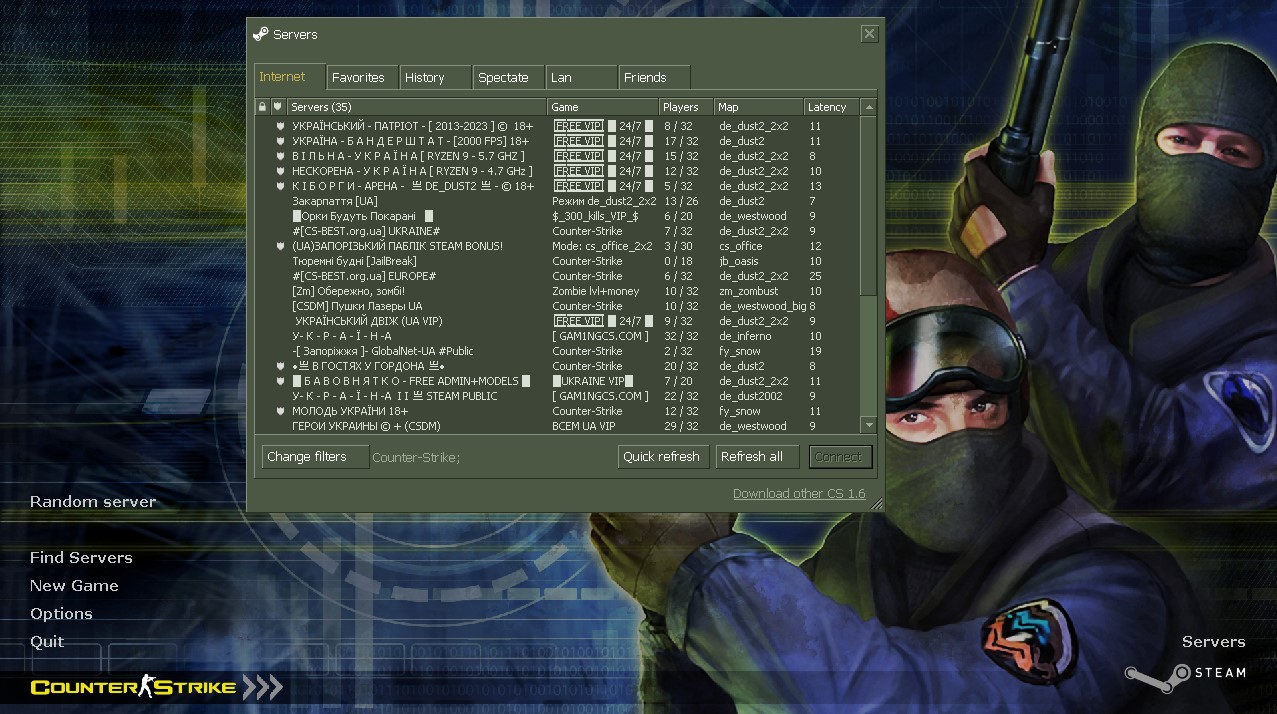Click the jb_oasis map cell
The width and height of the screenshot is (1277, 714).
[x=739, y=261]
